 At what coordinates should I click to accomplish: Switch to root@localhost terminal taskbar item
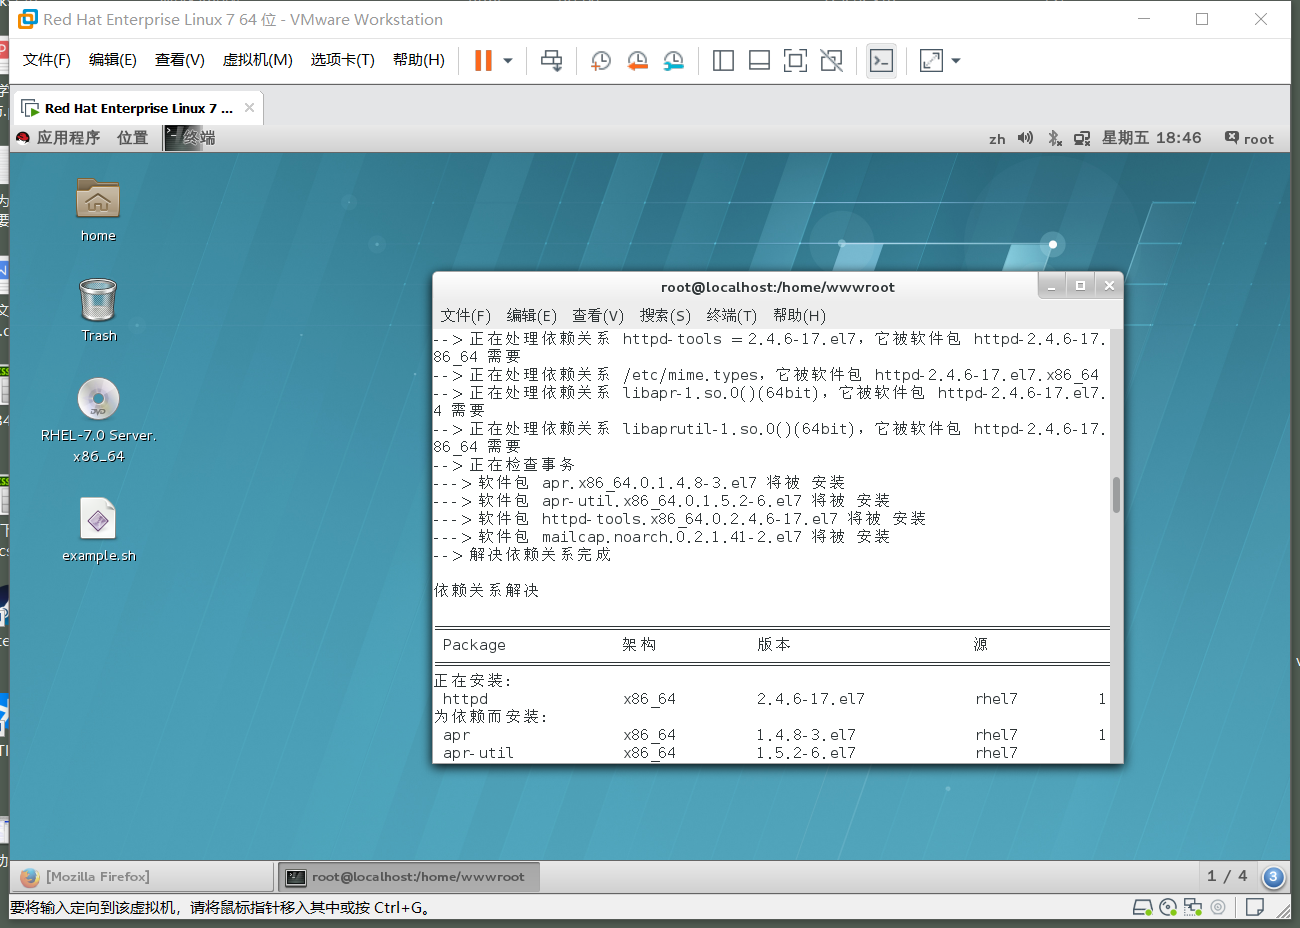(x=408, y=877)
